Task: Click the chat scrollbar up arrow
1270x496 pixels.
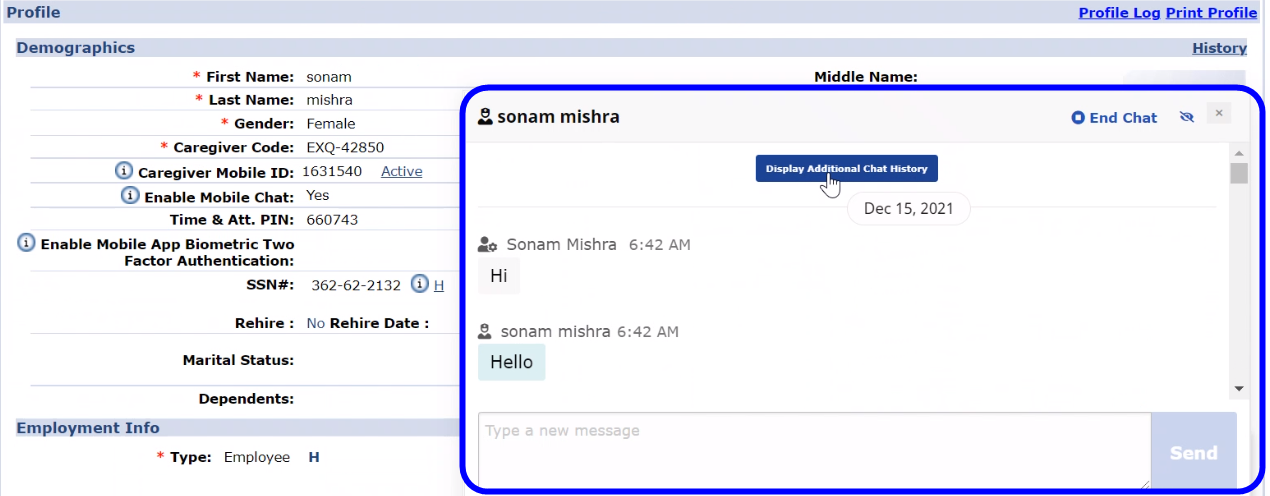Action: point(1239,153)
